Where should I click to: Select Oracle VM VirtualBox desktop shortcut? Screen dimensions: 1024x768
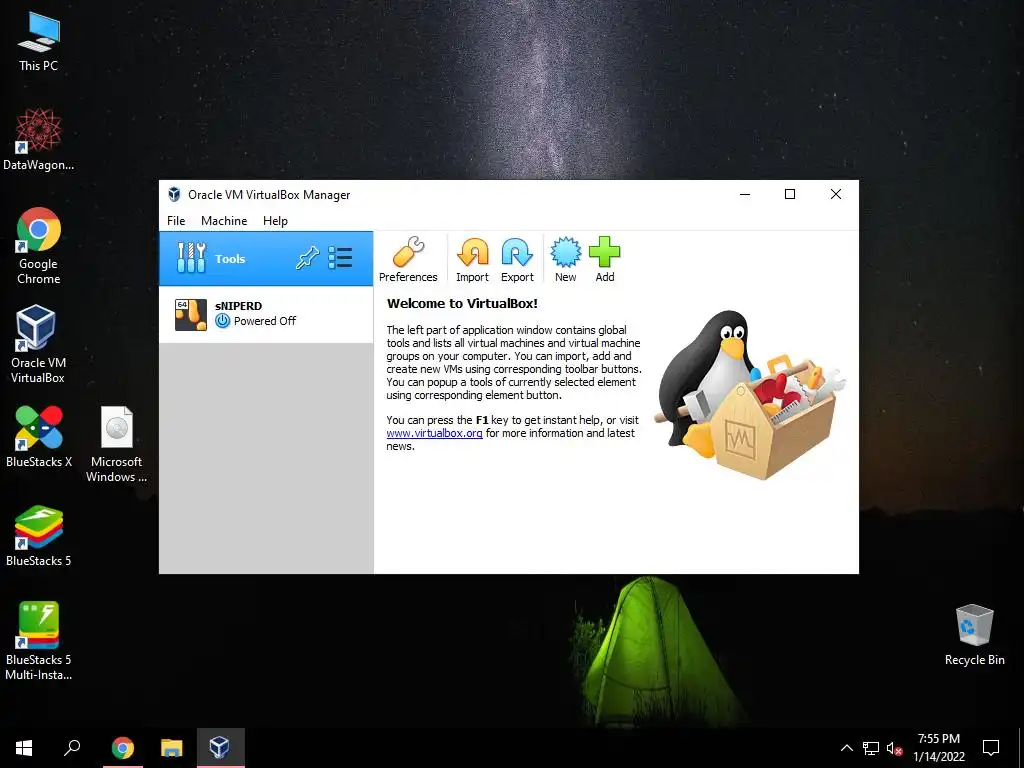(x=38, y=344)
